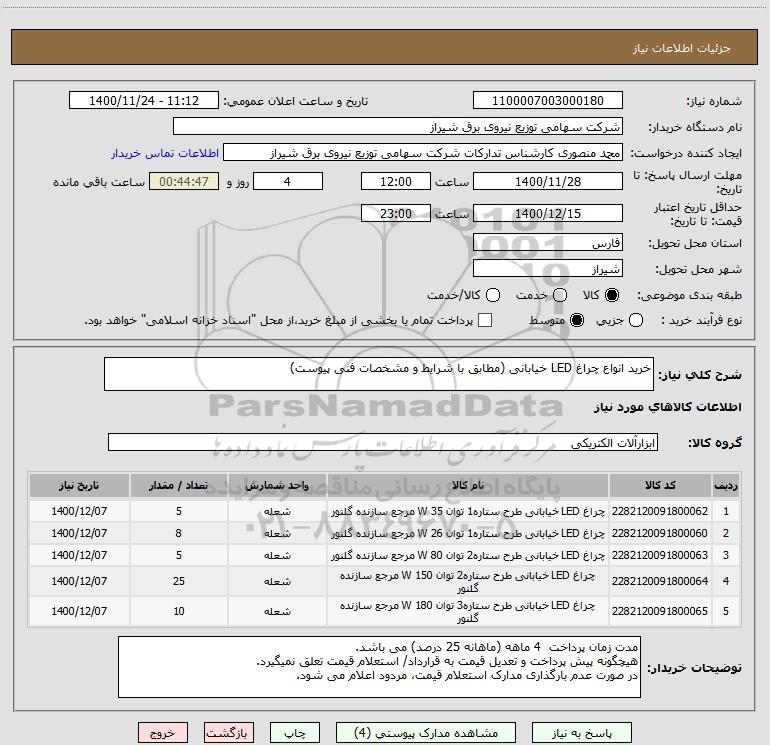Choose the جزیی purchase process option
Screen dimensions: 770x745
click(x=636, y=320)
